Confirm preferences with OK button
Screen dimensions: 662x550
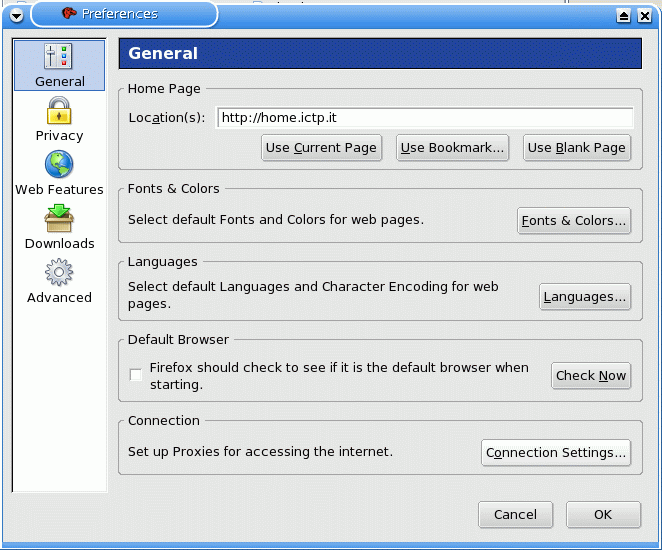click(603, 515)
